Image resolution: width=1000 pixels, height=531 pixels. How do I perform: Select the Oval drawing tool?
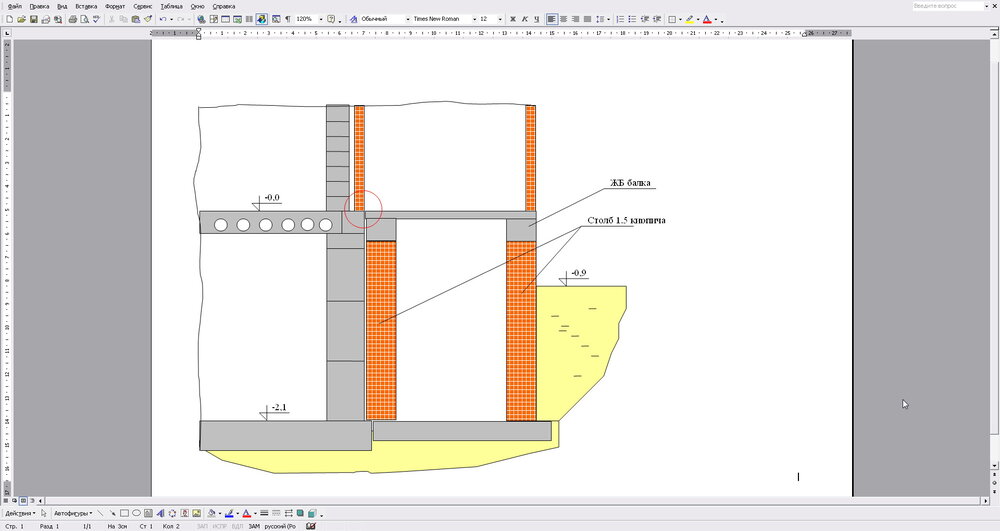(x=136, y=513)
